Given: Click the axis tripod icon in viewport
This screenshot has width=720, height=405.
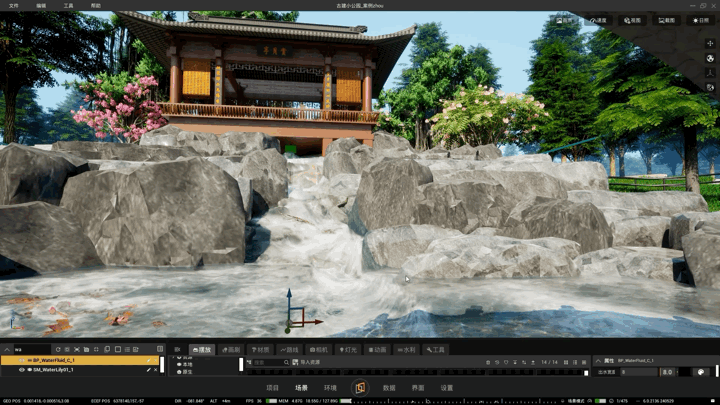Looking at the screenshot, I should point(710,73).
